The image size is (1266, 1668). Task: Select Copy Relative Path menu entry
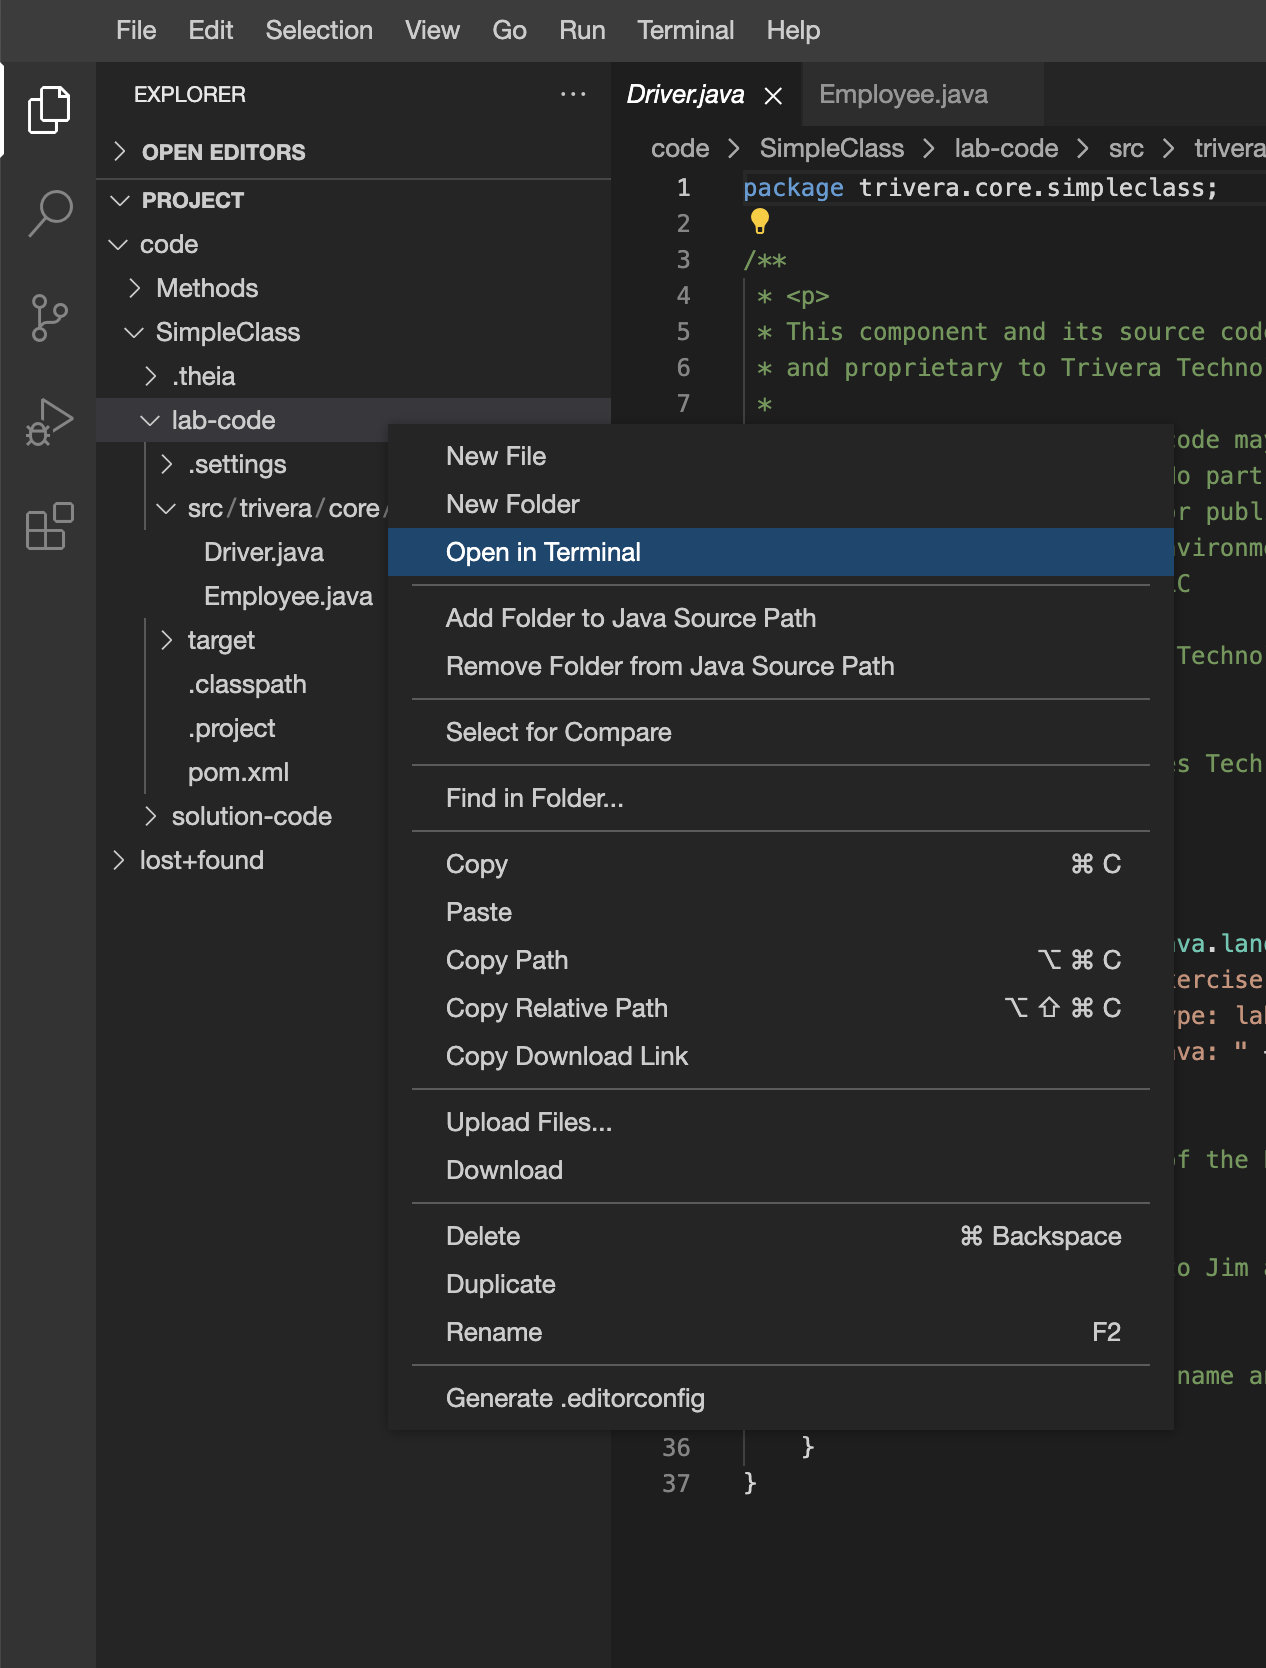(556, 1008)
